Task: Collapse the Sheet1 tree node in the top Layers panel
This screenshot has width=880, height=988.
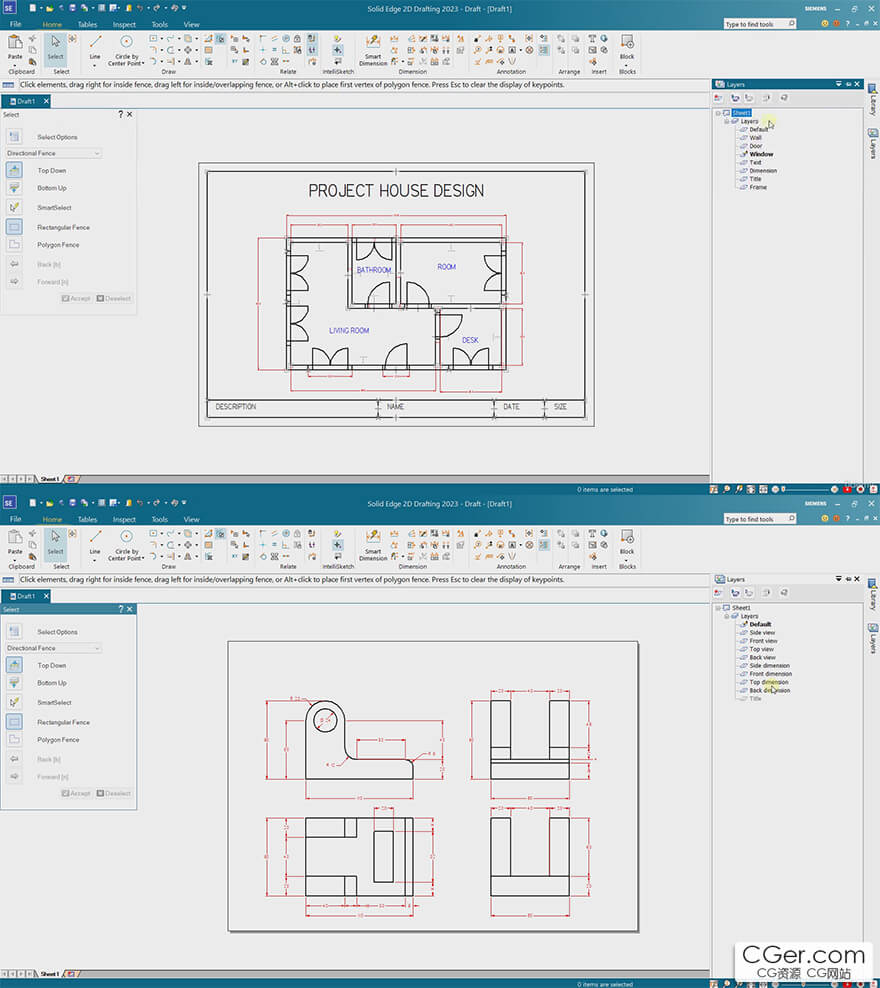Action: [717, 113]
